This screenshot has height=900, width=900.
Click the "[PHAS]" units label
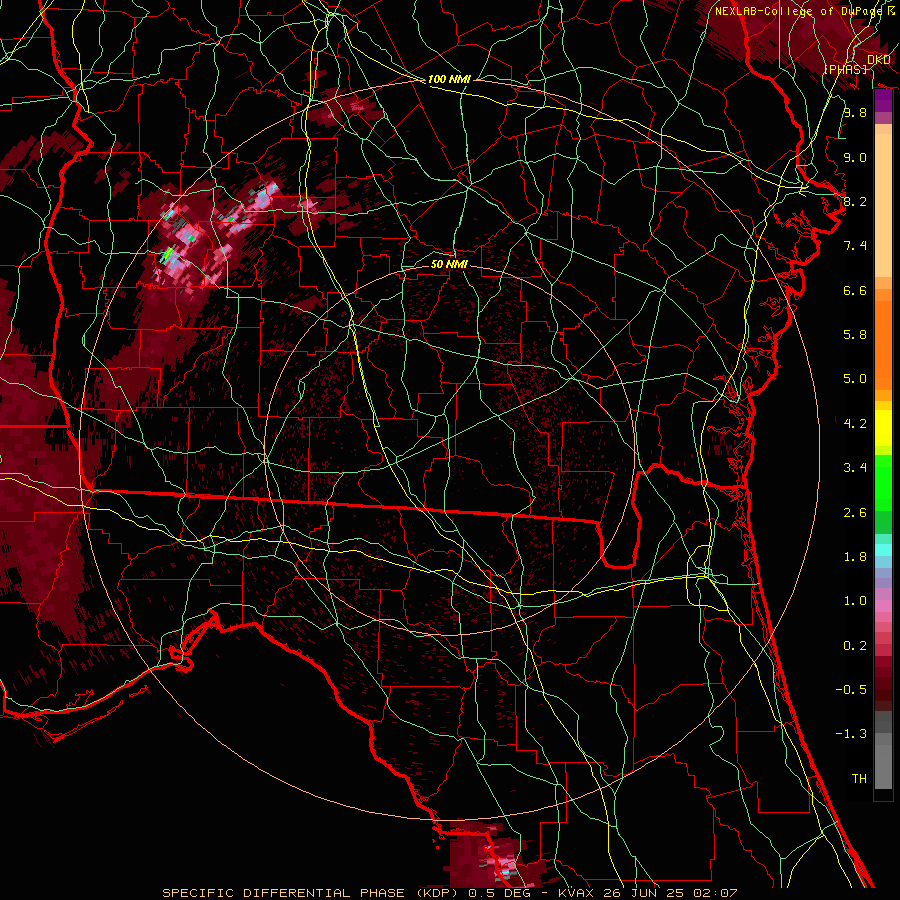click(845, 69)
